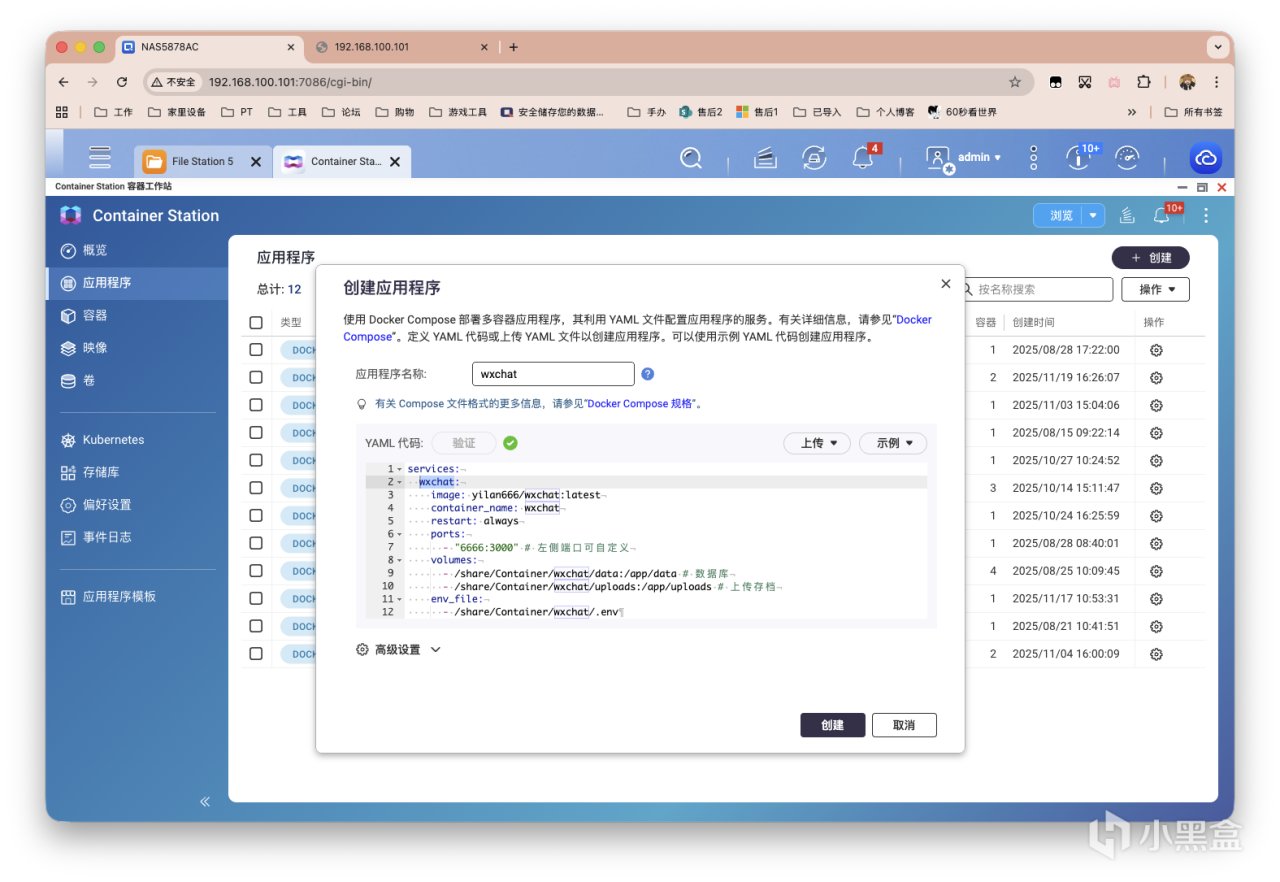This screenshot has height=882, width=1280.
Task: Open gear actions for row created 2025/10/14 15:11:47
Action: [1156, 488]
